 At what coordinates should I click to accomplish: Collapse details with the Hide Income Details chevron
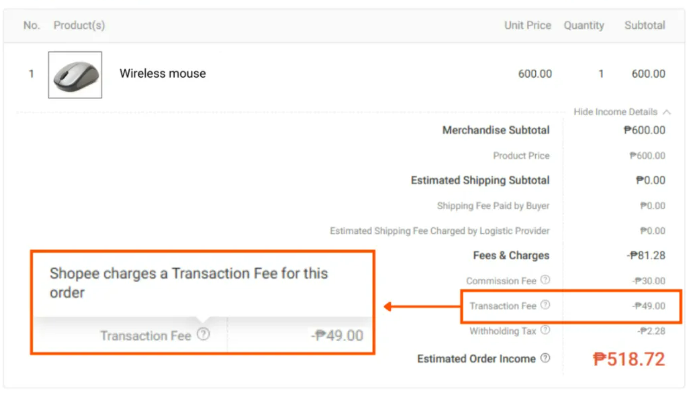click(667, 112)
